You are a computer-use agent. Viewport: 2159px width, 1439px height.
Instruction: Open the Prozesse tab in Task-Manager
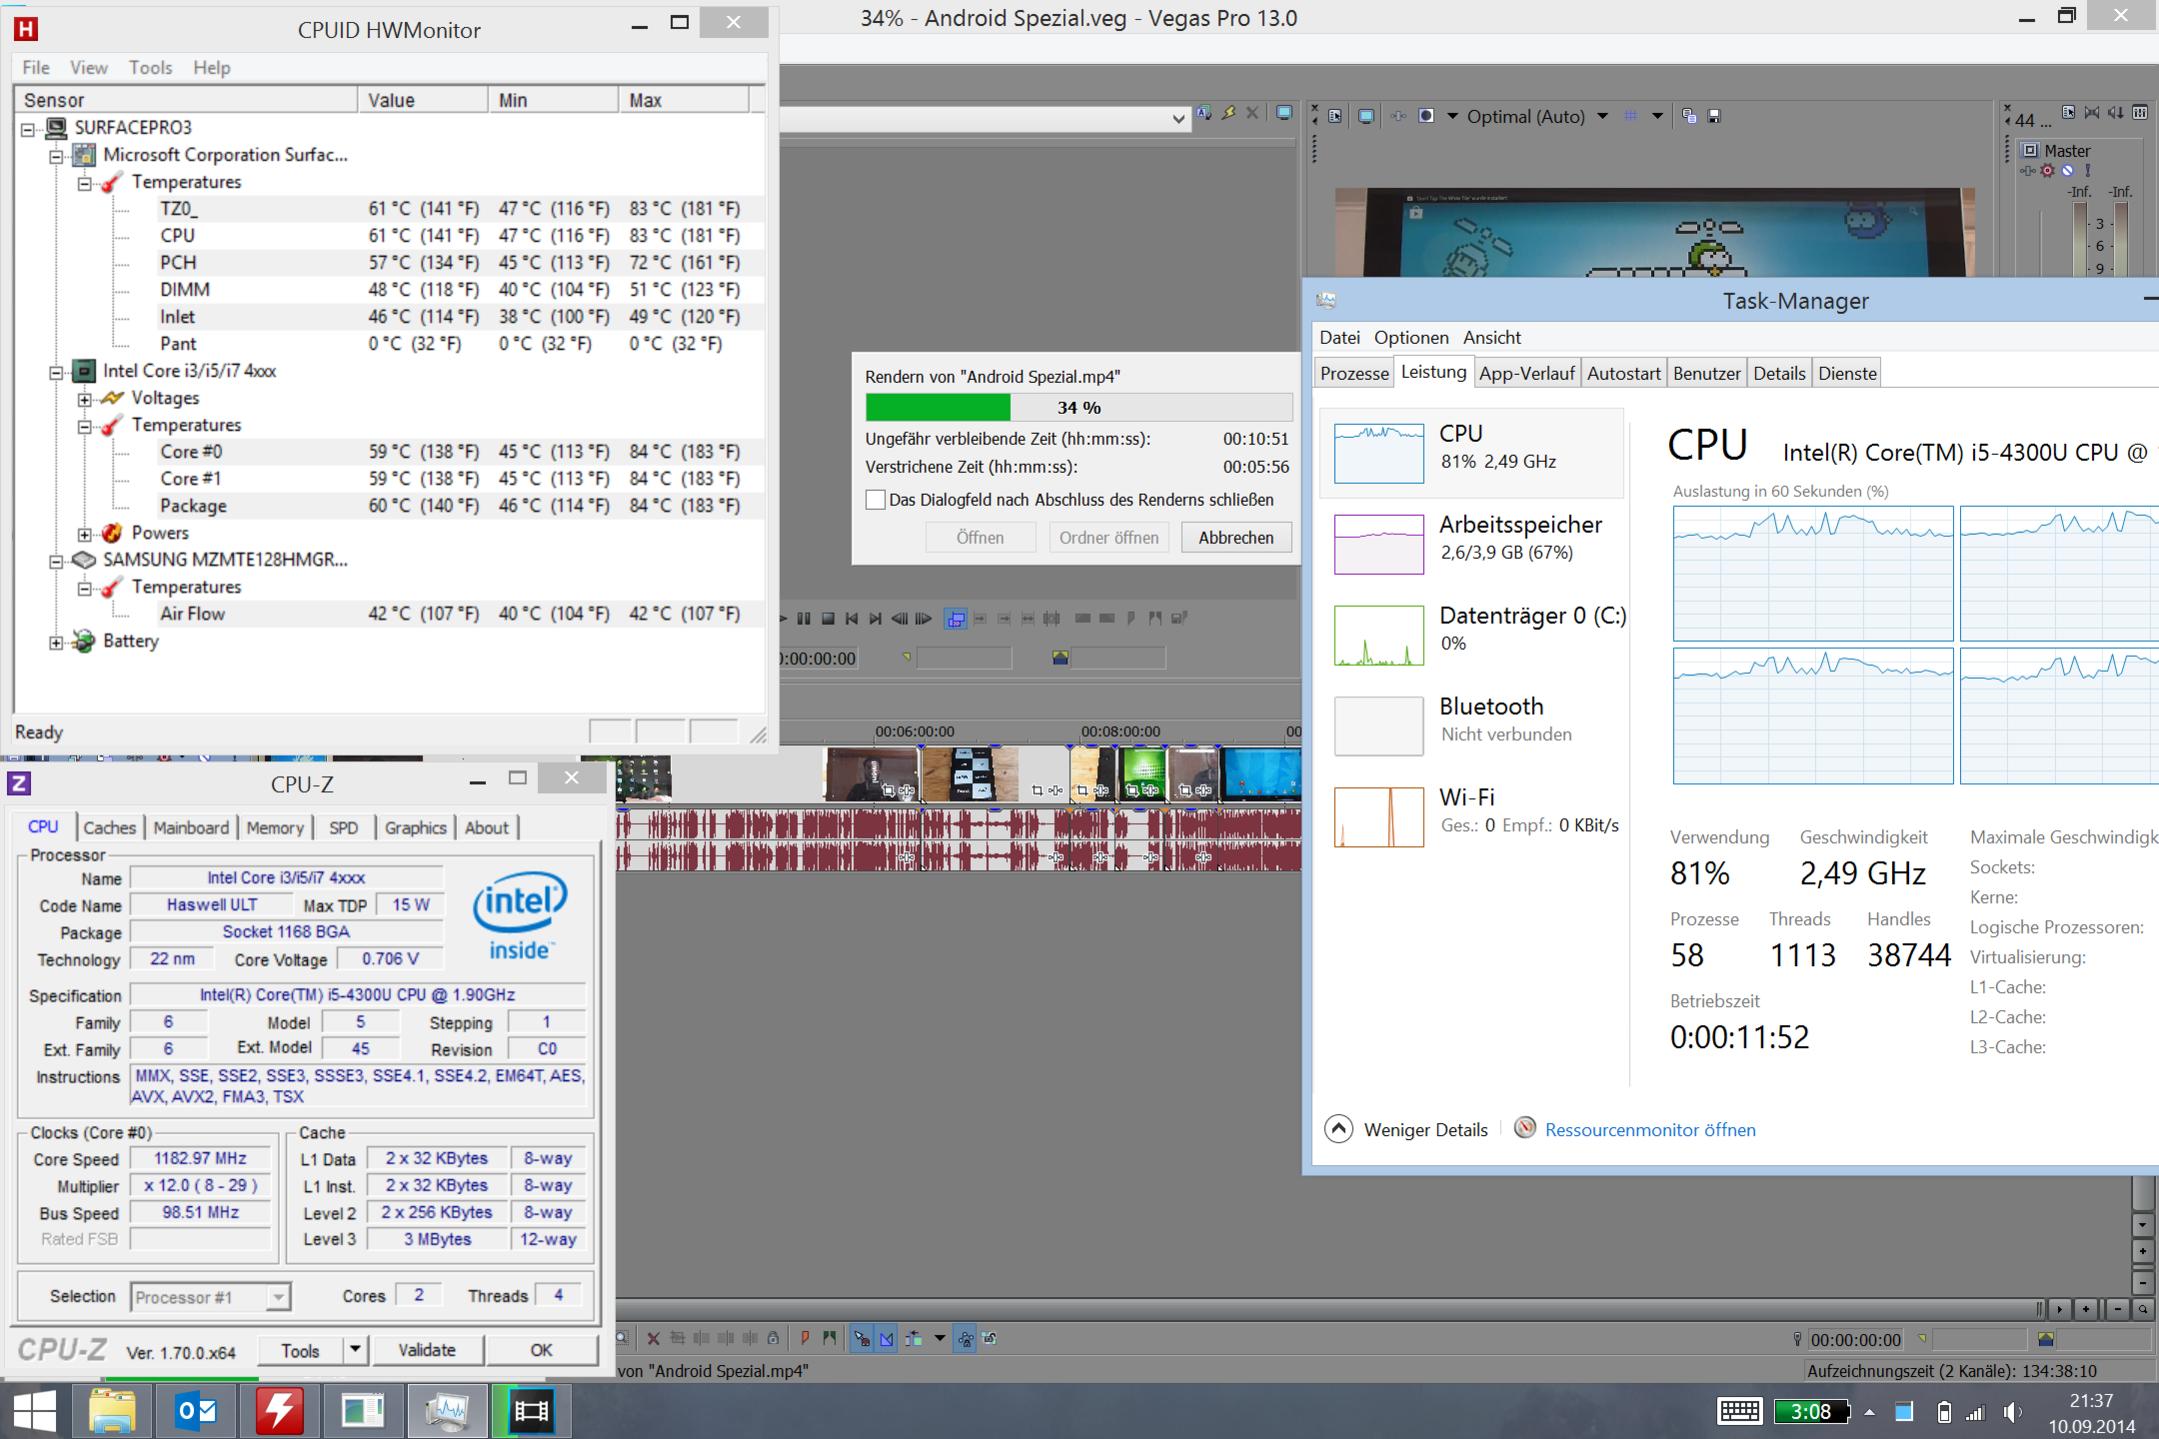coord(1354,373)
